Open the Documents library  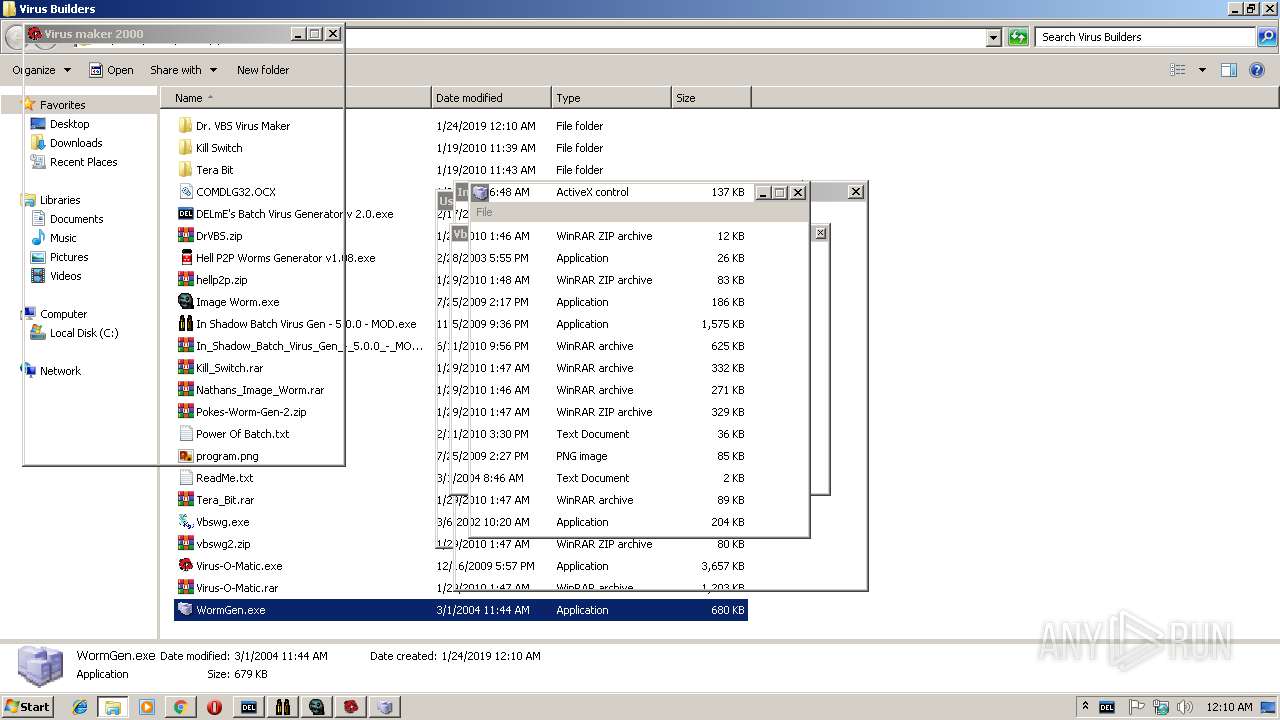click(76, 219)
